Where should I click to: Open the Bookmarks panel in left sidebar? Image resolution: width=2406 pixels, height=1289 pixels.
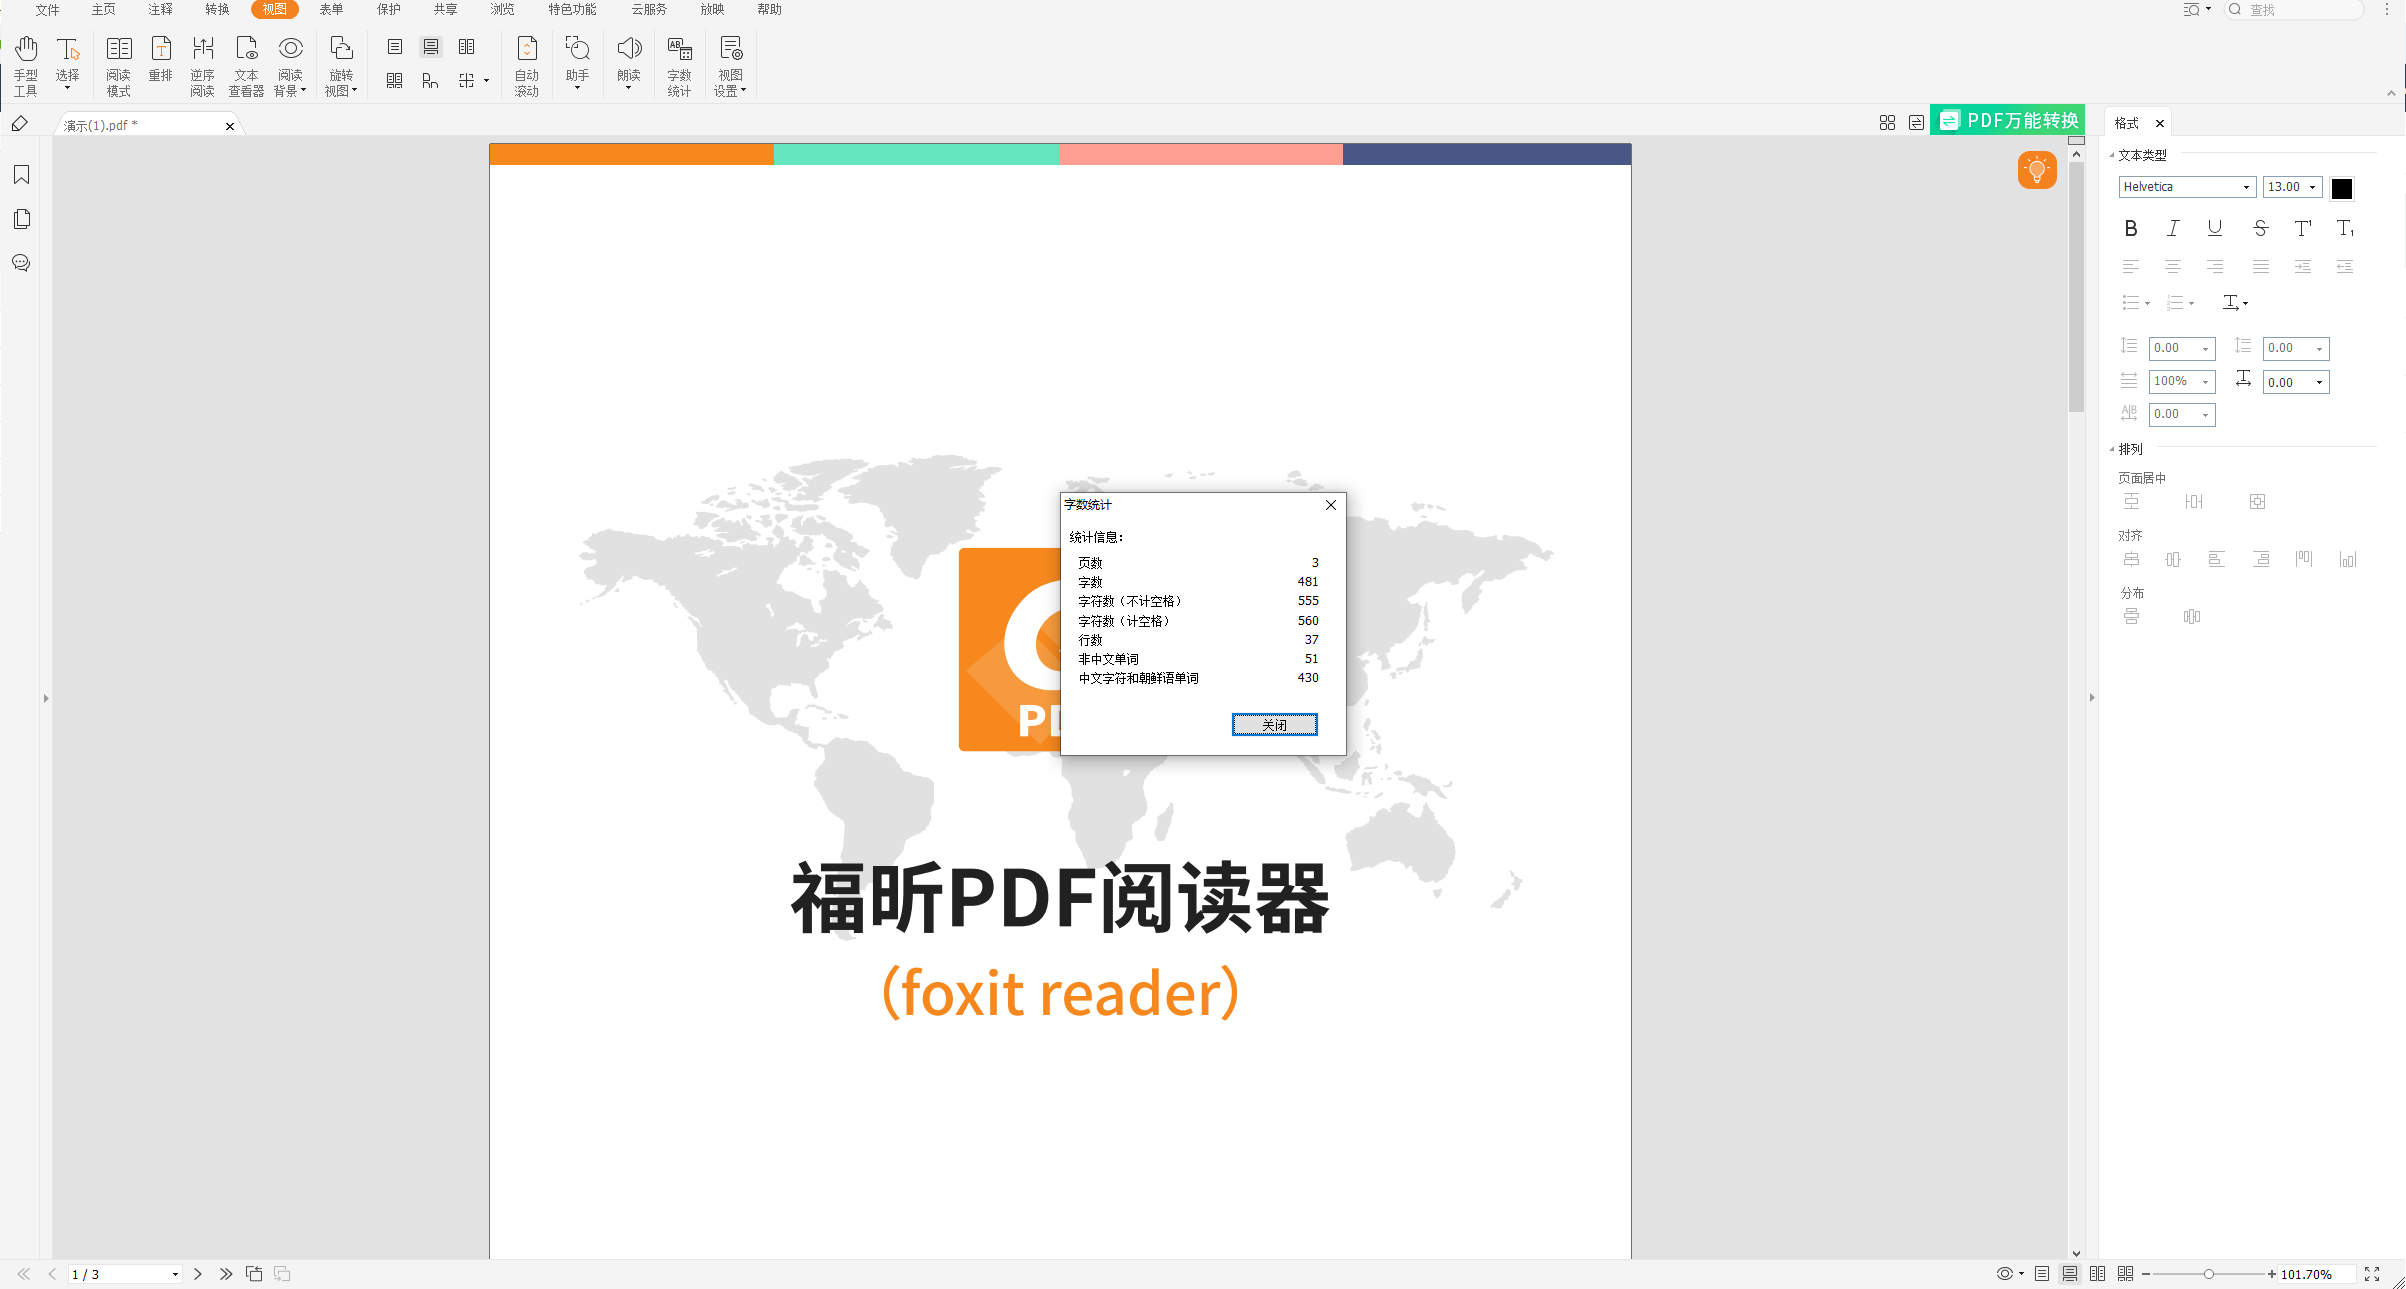pyautogui.click(x=20, y=174)
